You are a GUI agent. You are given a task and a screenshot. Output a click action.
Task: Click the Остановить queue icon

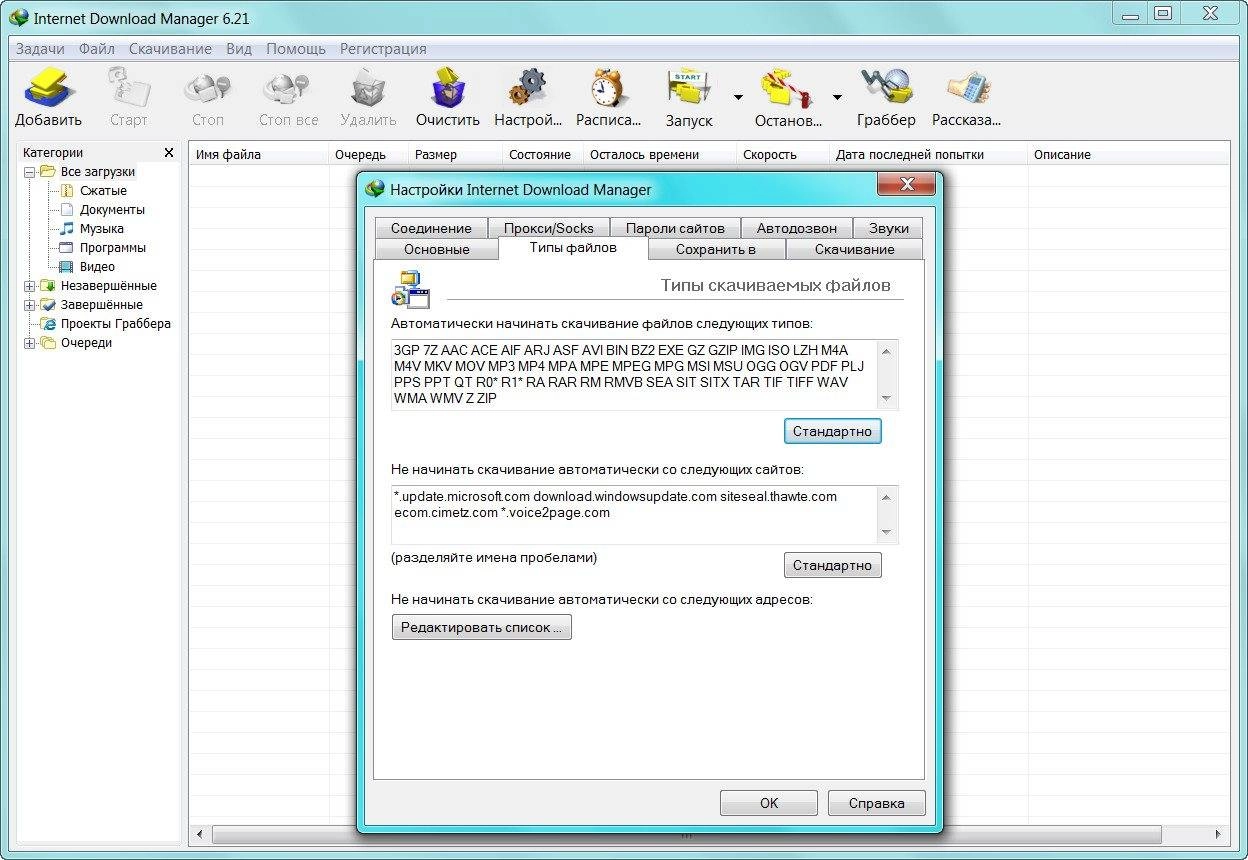(x=786, y=89)
